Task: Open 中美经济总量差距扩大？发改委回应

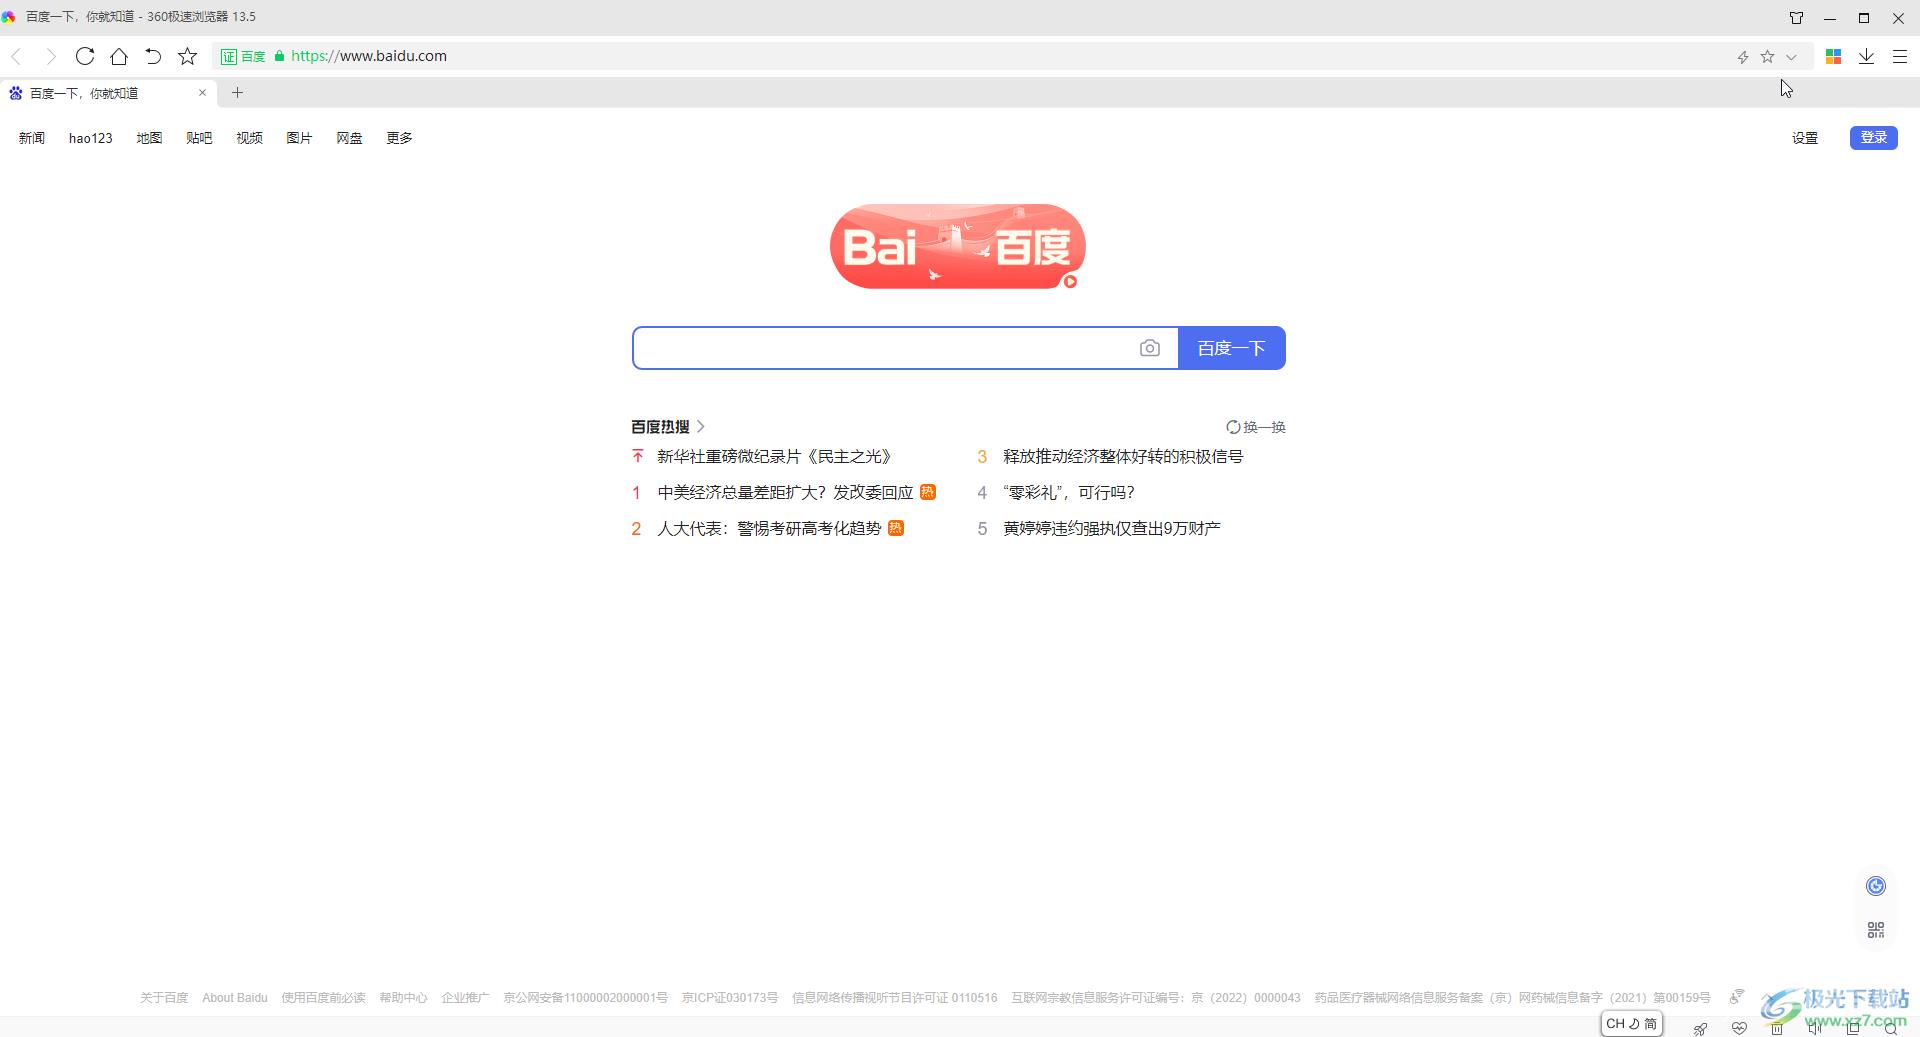Action: 785,492
